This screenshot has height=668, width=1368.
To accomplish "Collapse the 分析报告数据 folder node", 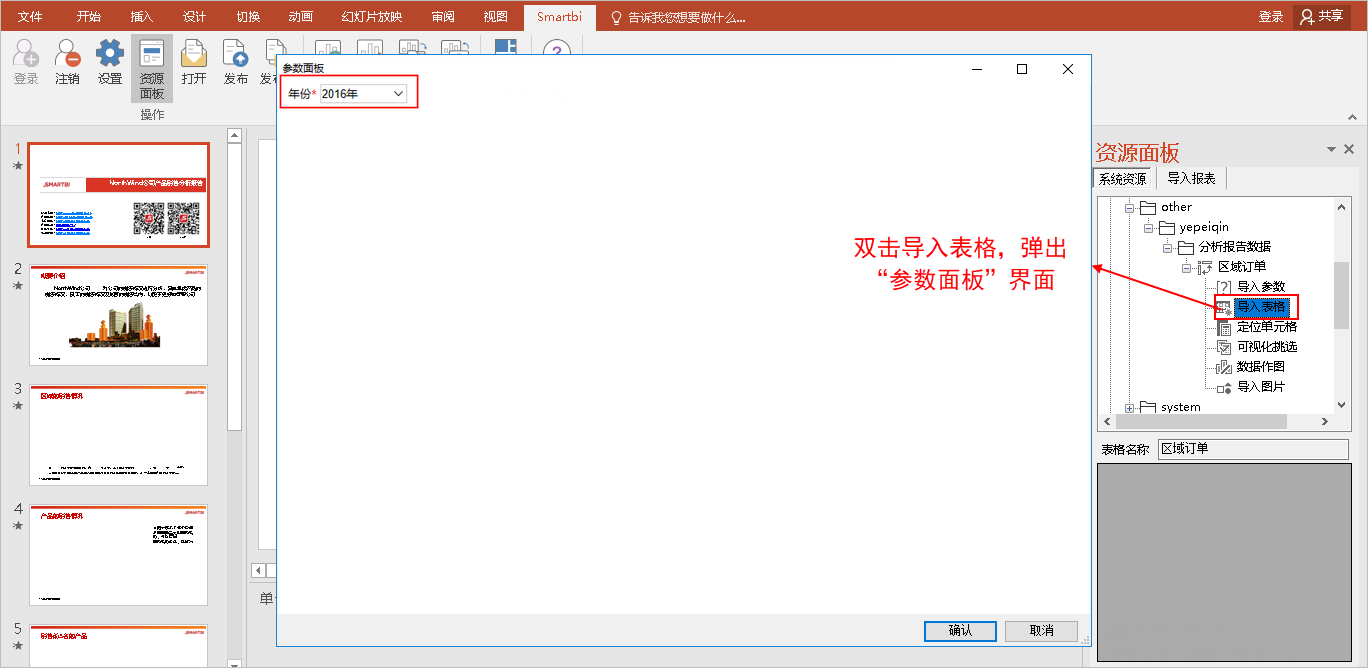I will (1167, 247).
